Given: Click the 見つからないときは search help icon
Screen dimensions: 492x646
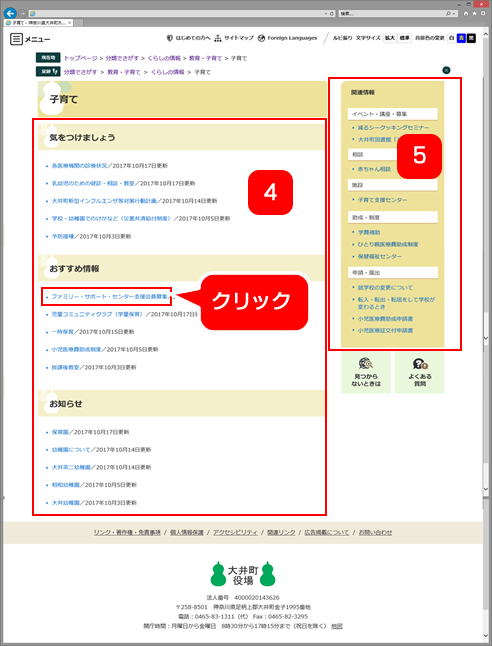Looking at the screenshot, I should pos(366,372).
